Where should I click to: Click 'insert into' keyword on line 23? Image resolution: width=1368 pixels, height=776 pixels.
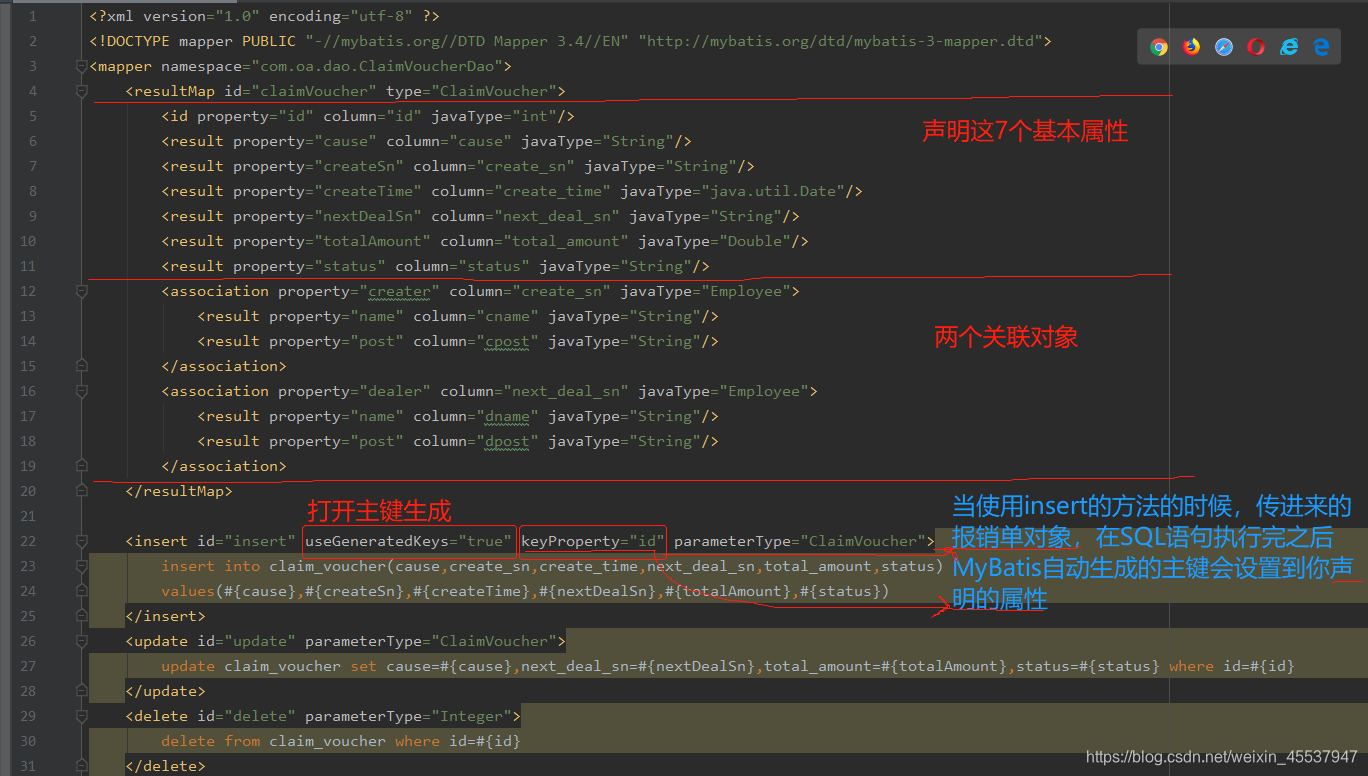[211, 566]
